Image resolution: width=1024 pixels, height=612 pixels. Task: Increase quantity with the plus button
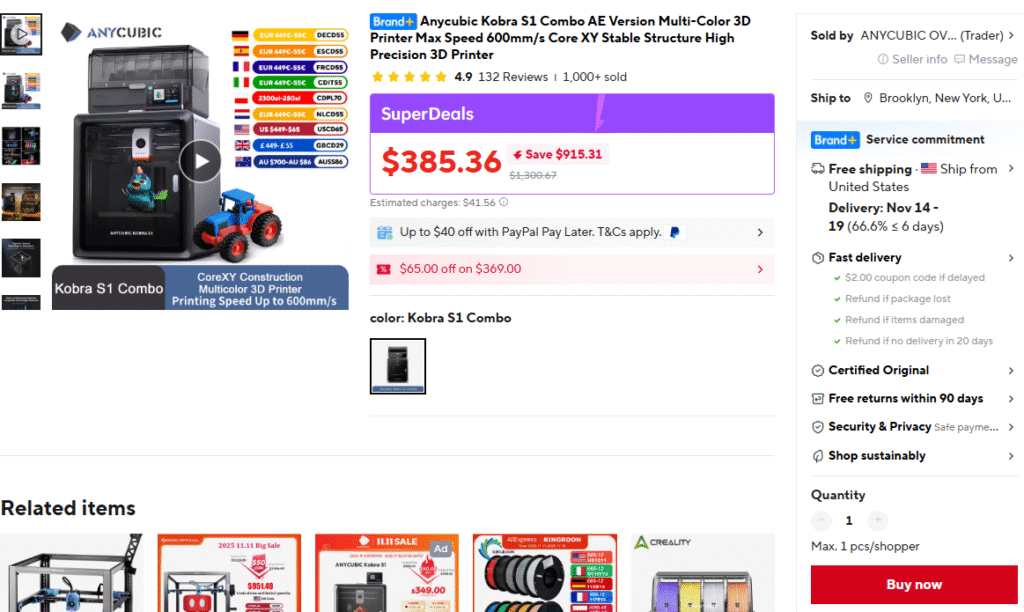point(878,520)
